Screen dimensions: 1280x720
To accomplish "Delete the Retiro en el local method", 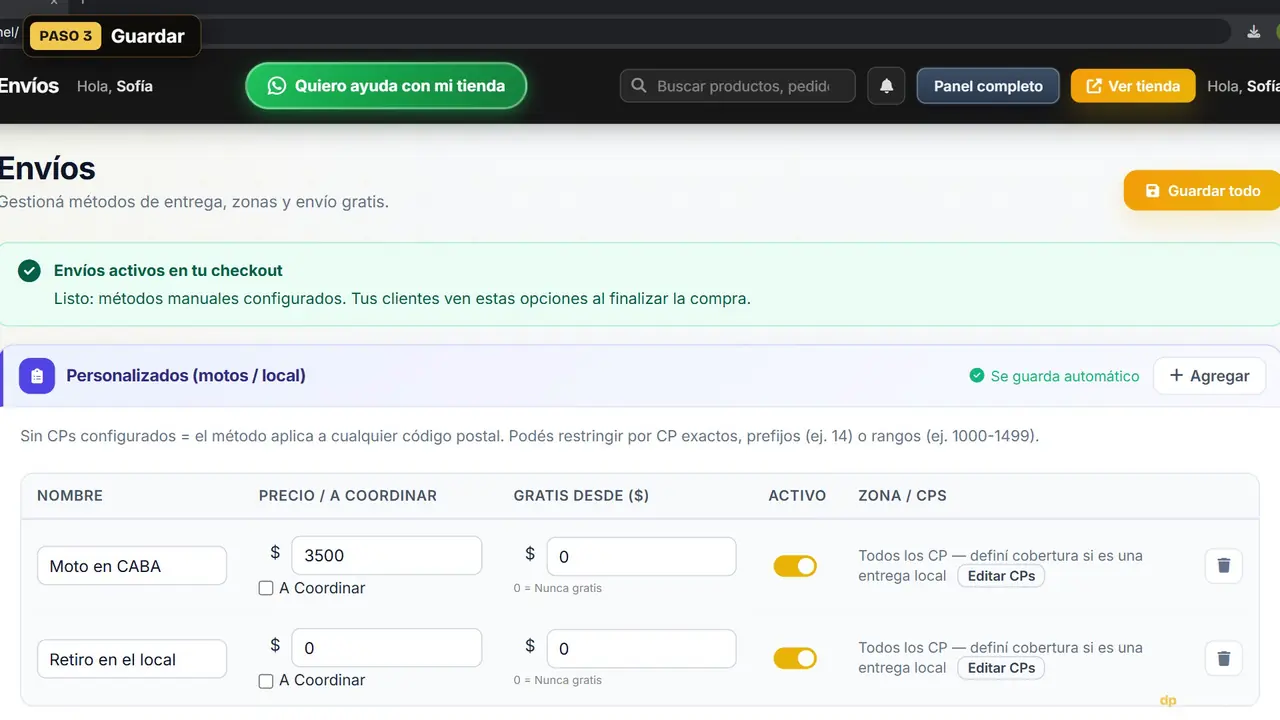I will click(x=1223, y=659).
